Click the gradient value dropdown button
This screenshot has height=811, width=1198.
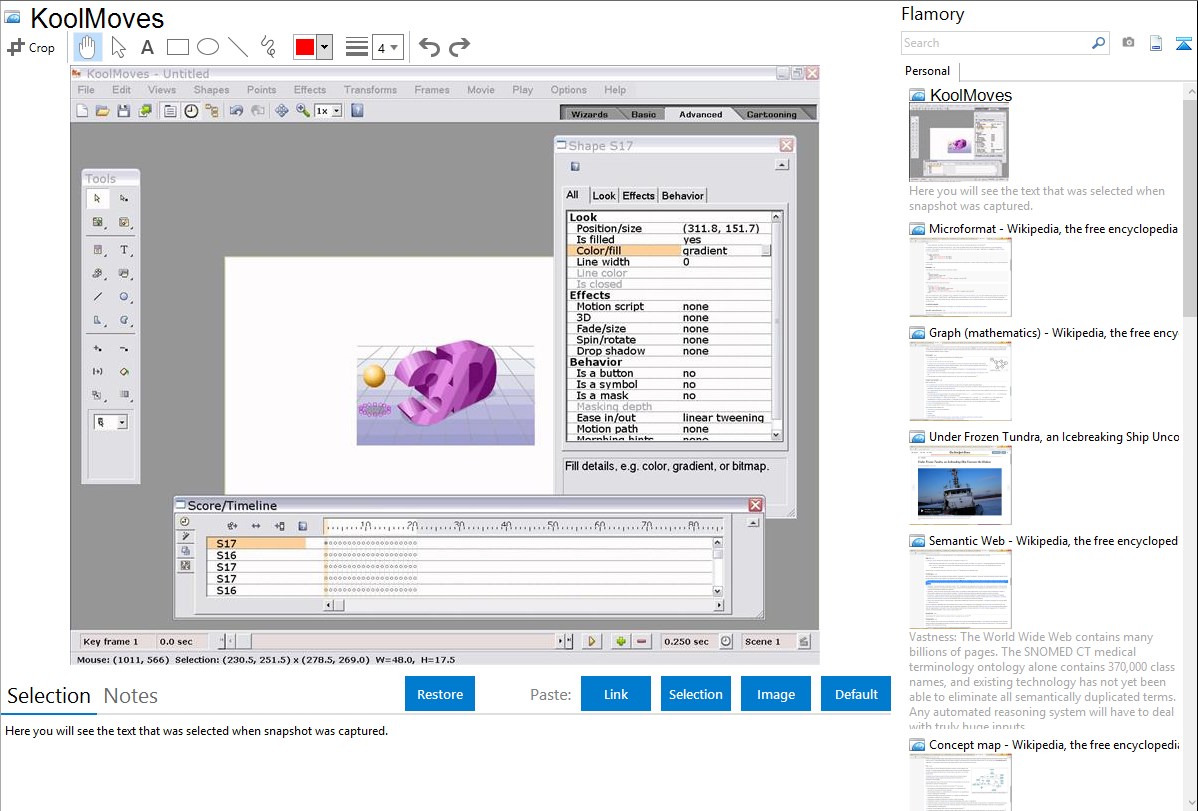tap(766, 251)
